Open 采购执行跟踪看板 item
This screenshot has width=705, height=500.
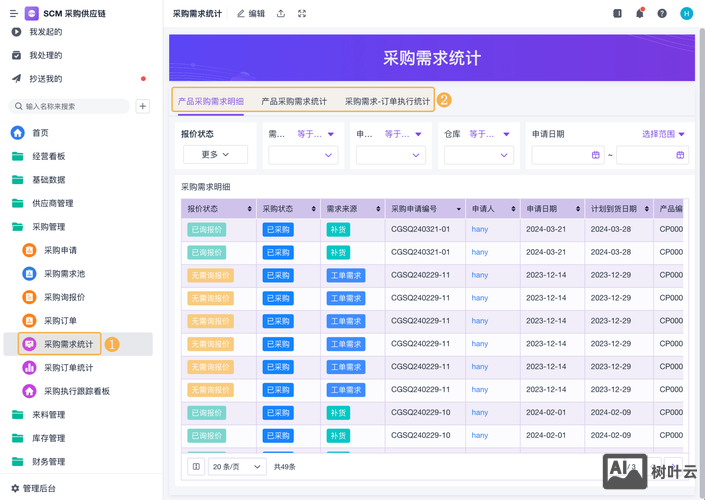click(77, 391)
